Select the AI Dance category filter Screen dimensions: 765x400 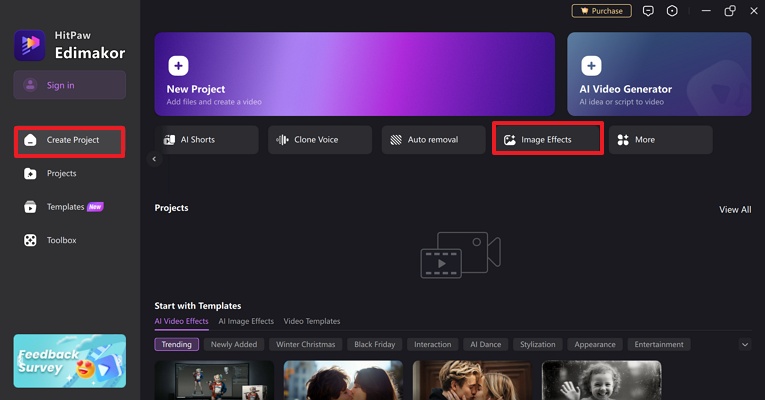click(x=486, y=344)
